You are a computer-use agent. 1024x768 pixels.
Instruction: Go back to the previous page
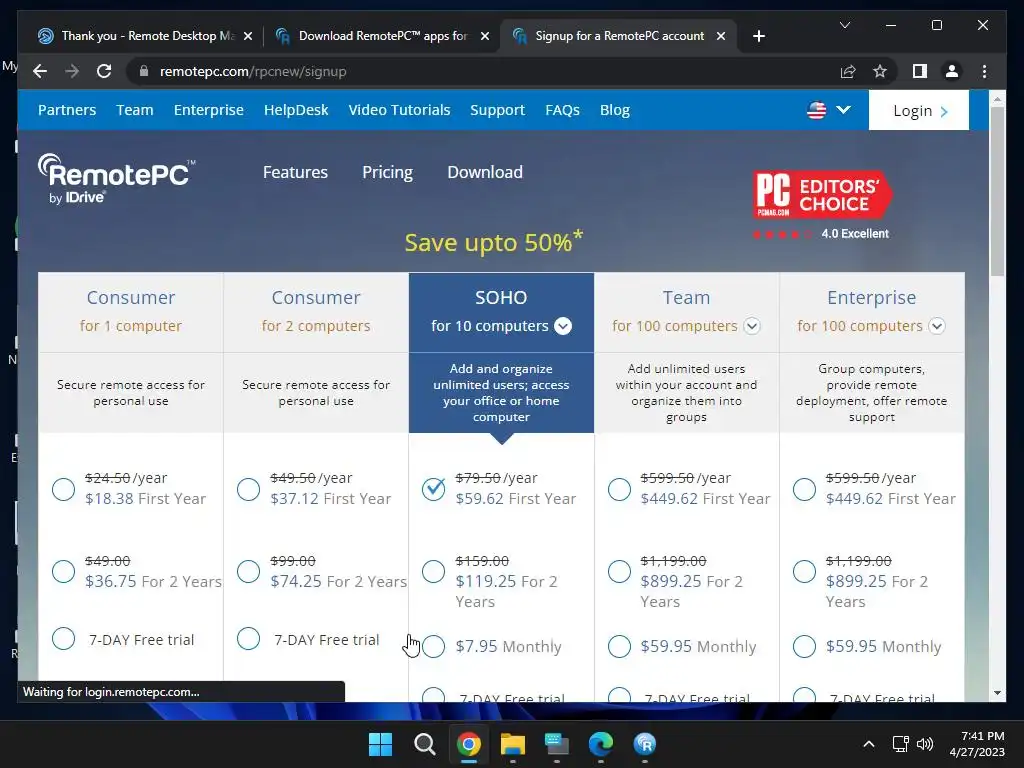40,71
